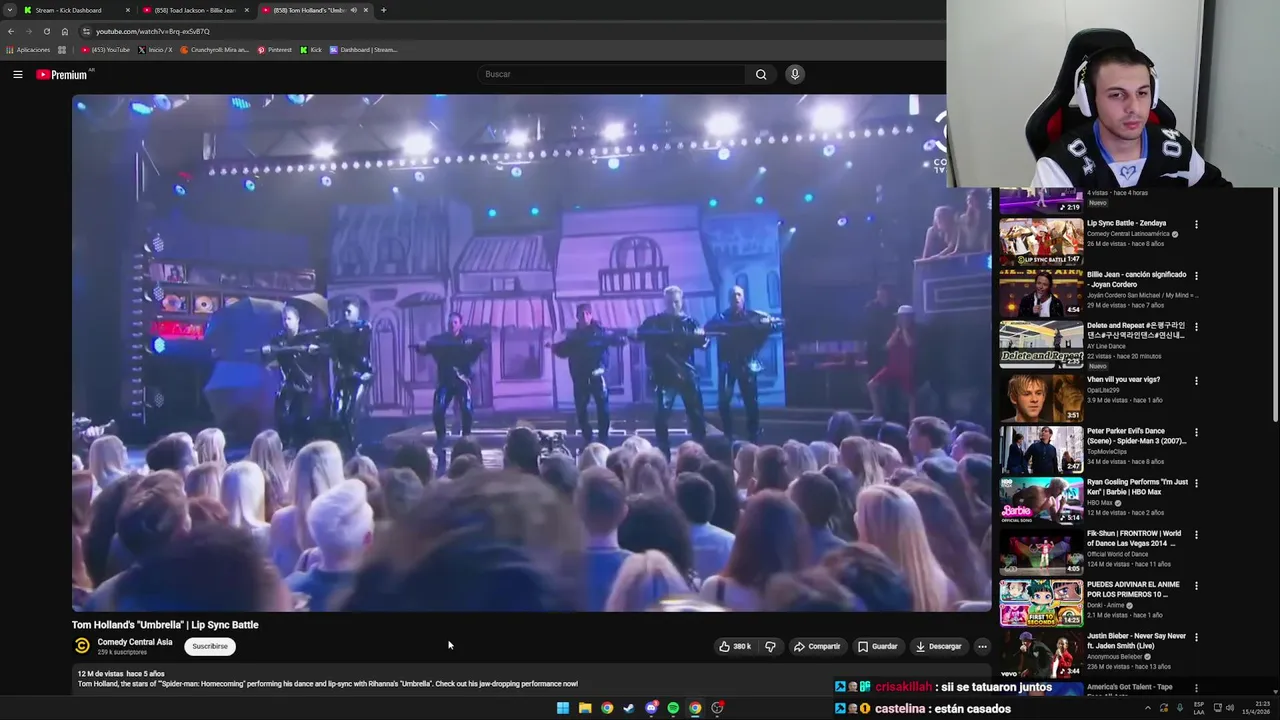This screenshot has width=1280, height=720.
Task: Mute the tab via speaker icon
Action: point(353,10)
